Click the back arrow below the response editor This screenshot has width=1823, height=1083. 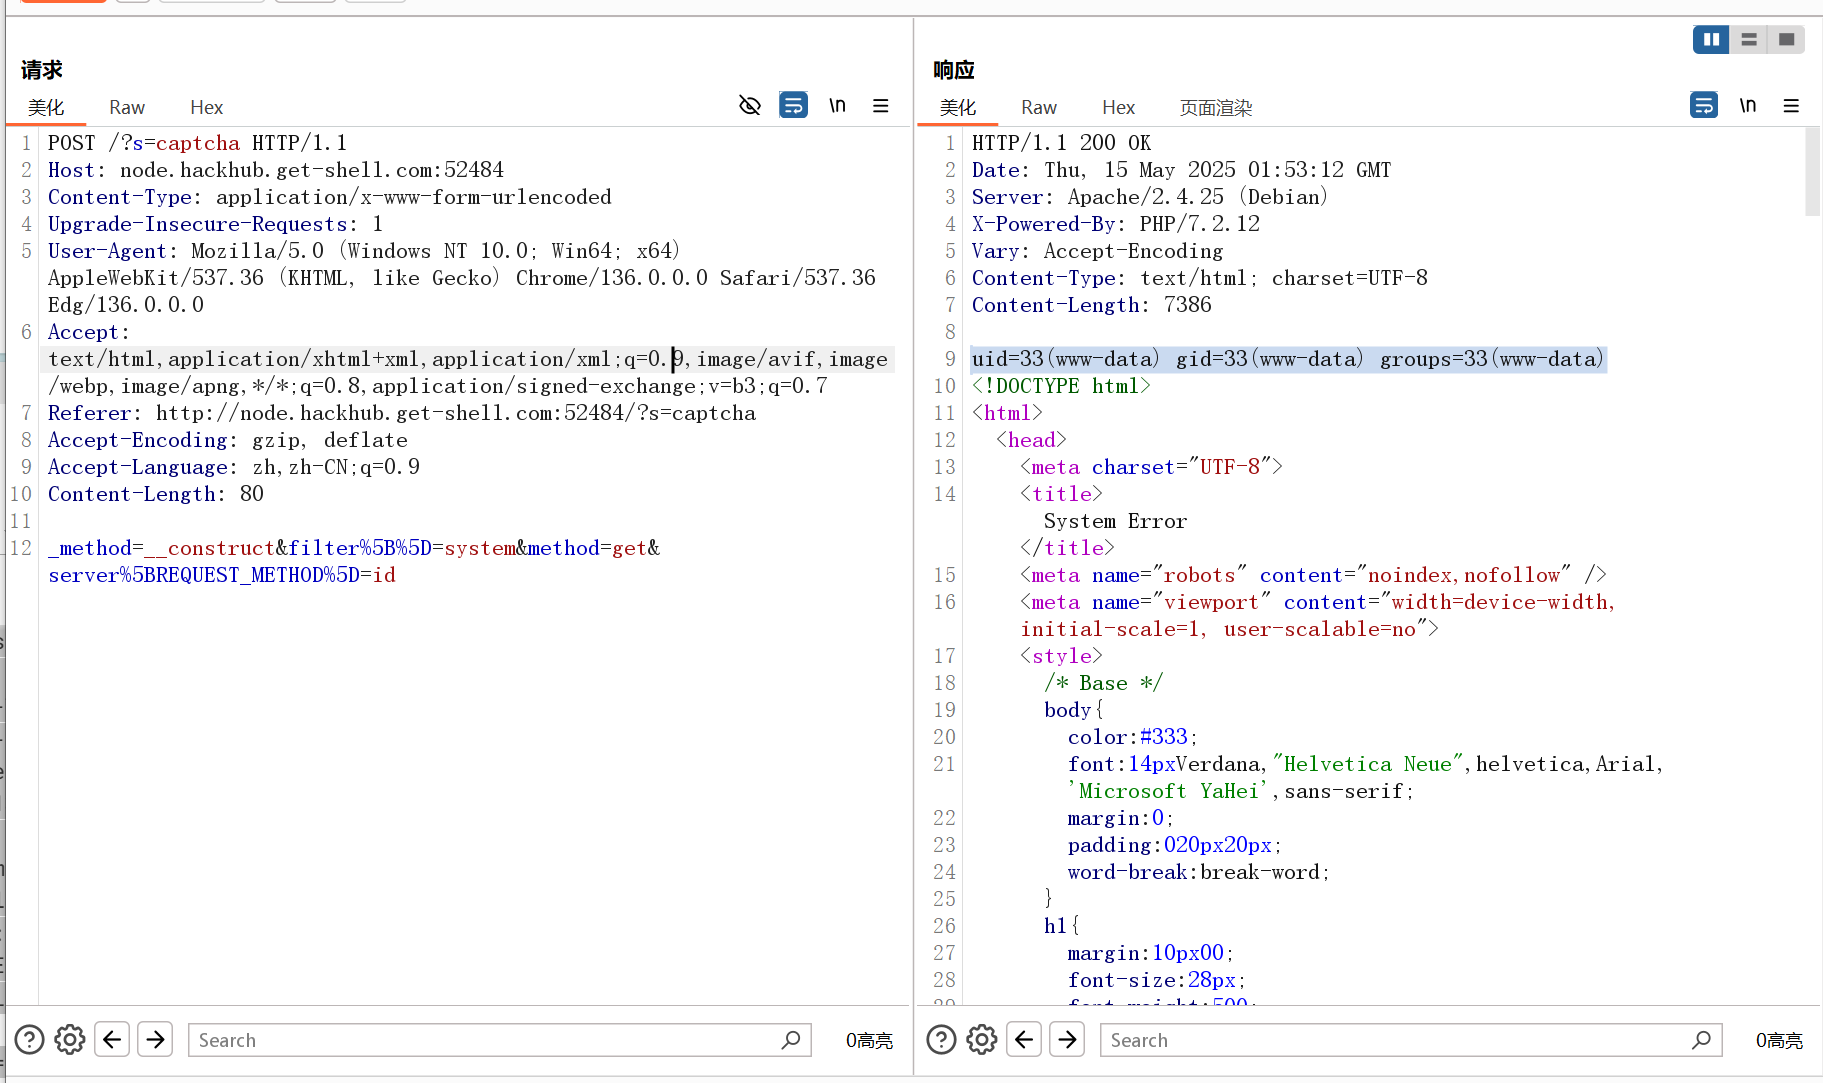(1023, 1039)
